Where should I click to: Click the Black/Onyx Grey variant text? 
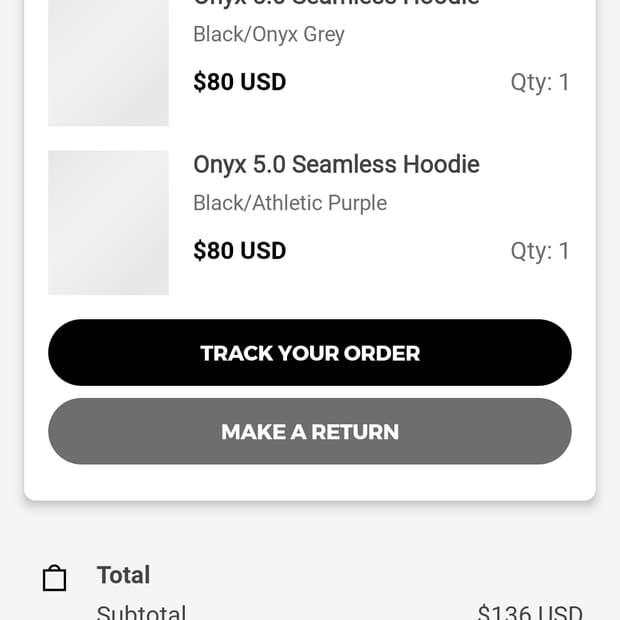point(268,34)
